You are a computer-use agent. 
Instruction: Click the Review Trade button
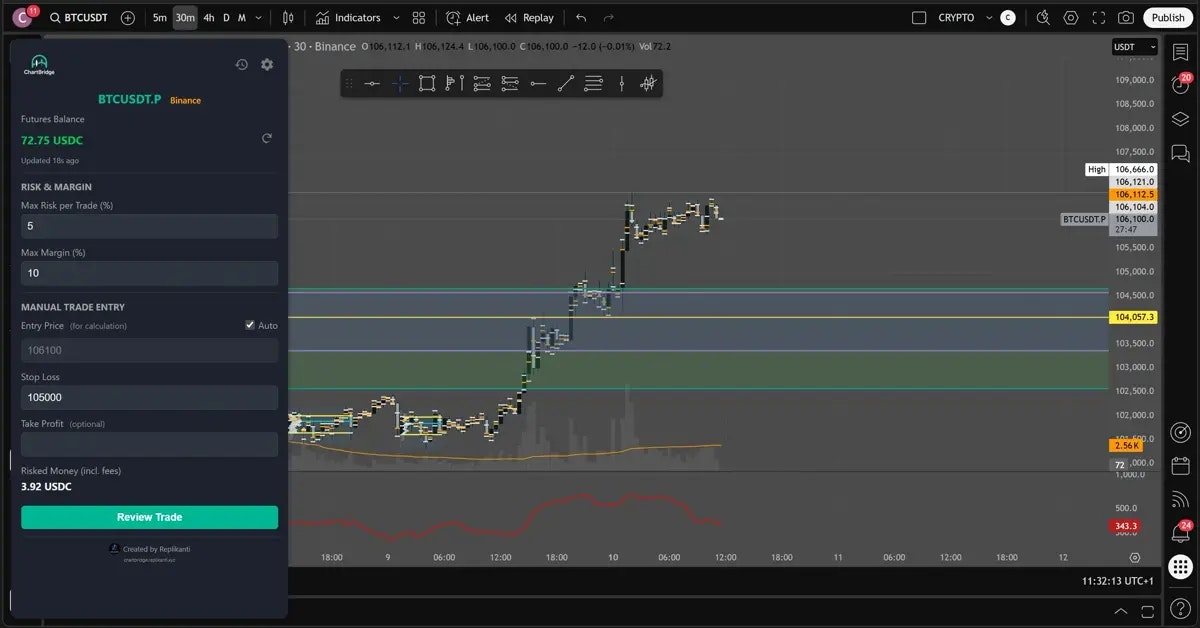tap(148, 517)
